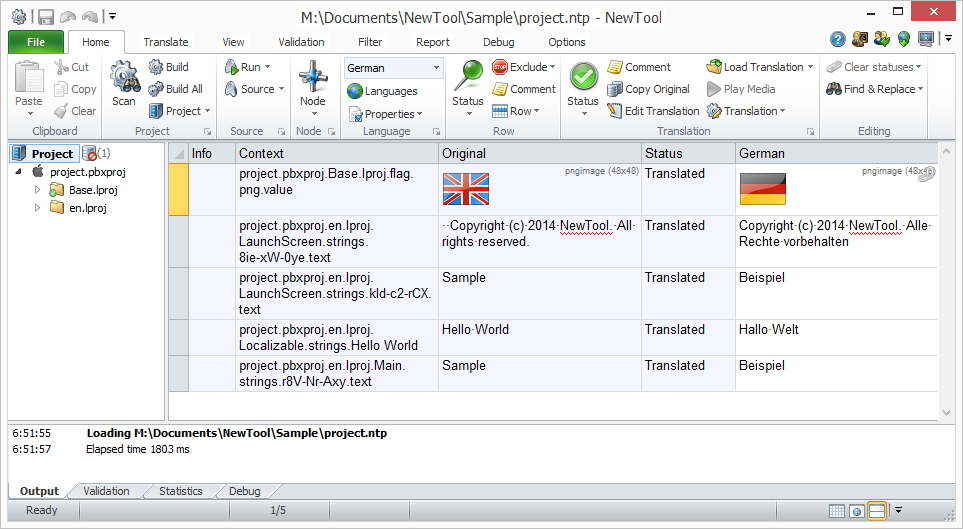This screenshot has width=963, height=529.
Task: Select the yellow row header of flag row
Action: click(179, 189)
